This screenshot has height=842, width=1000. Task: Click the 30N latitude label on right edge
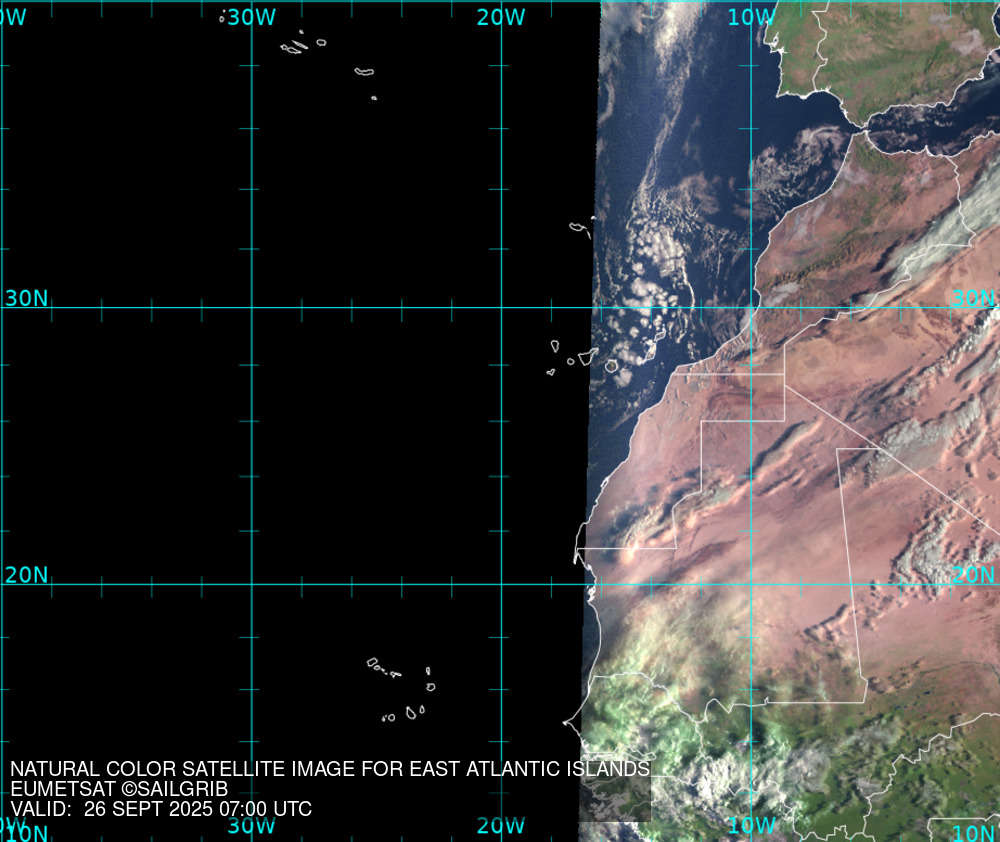[972, 298]
